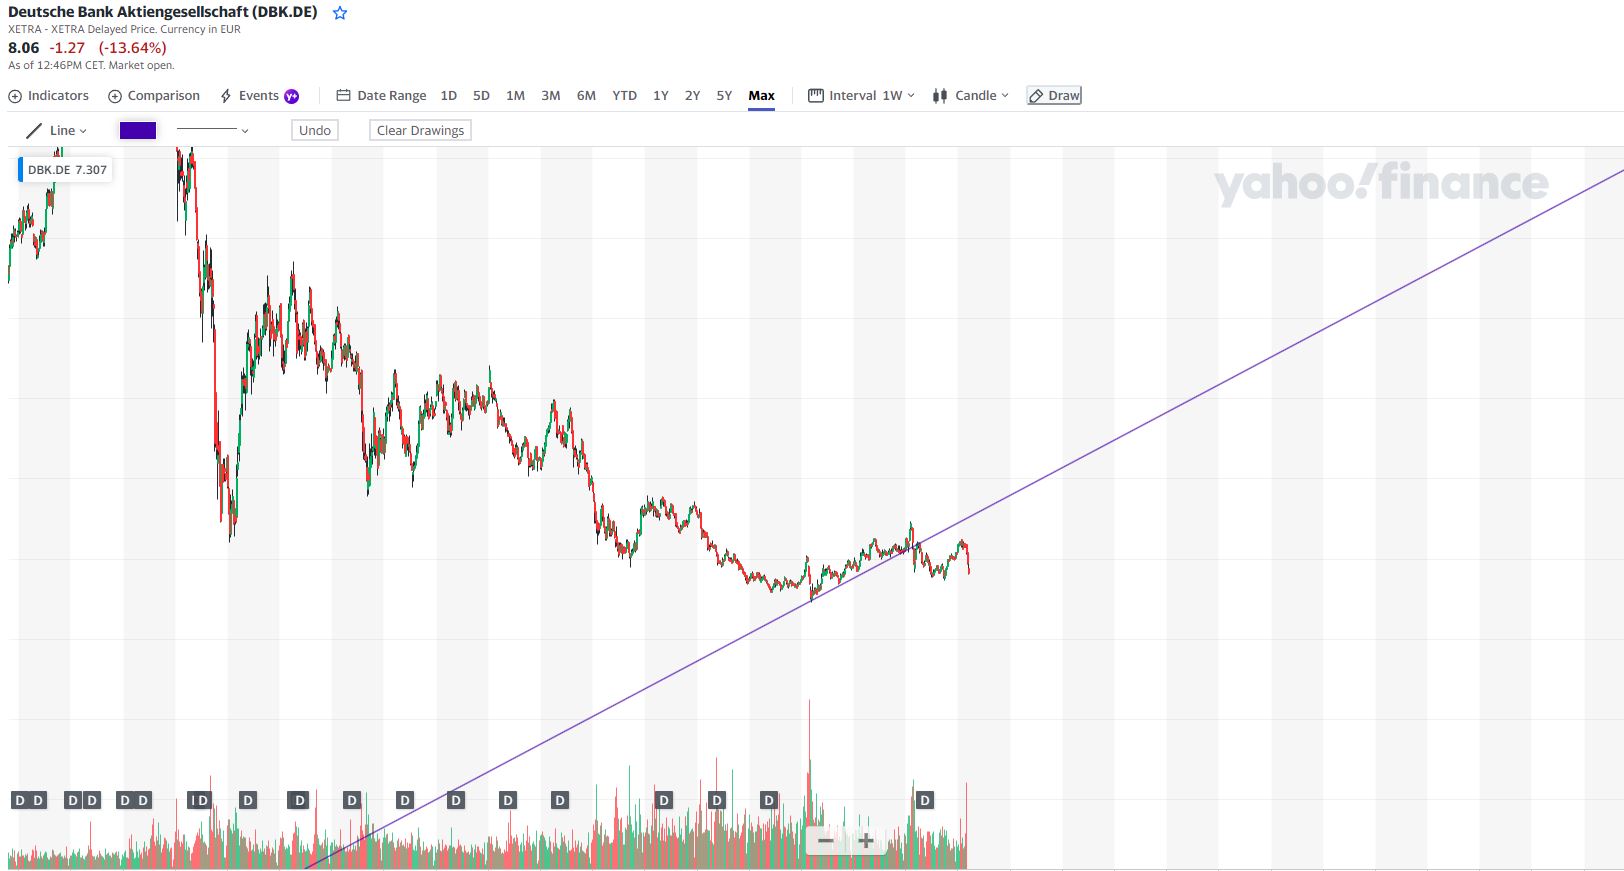The height and width of the screenshot is (871, 1624).
Task: Undo the last drawing
Action: pyautogui.click(x=315, y=130)
